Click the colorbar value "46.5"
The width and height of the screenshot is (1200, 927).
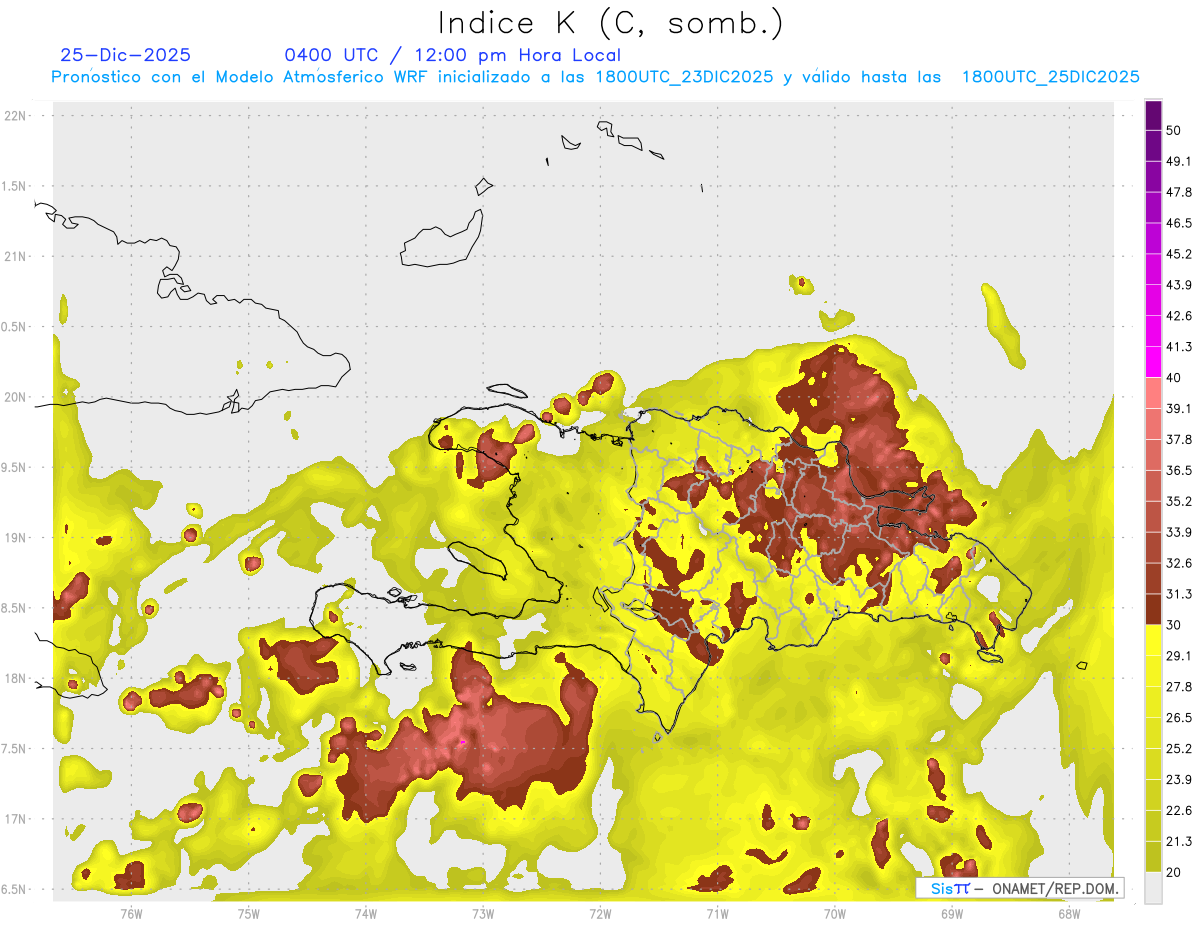pos(1179,223)
